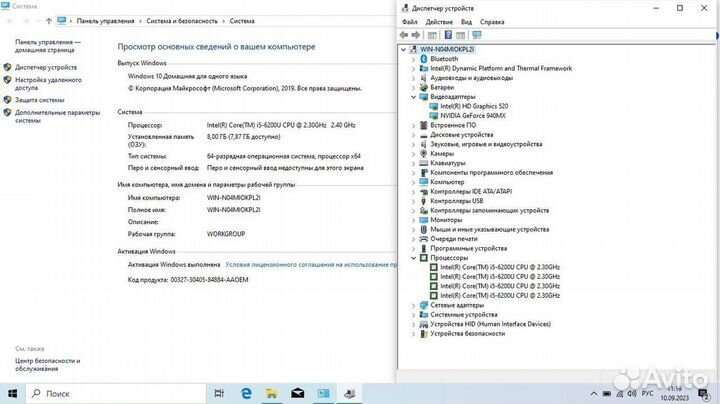720x404 pixels.
Task: Expand the Системные устройства category
Action: 413,315
